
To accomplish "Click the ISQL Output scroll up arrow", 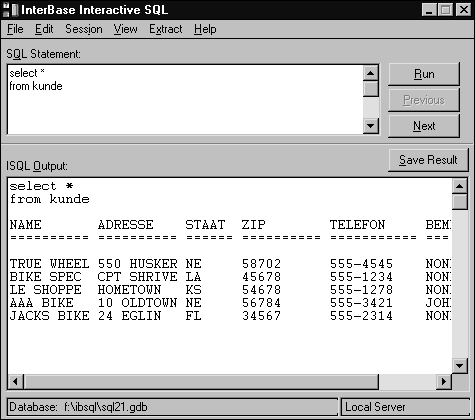I will click(x=460, y=186).
